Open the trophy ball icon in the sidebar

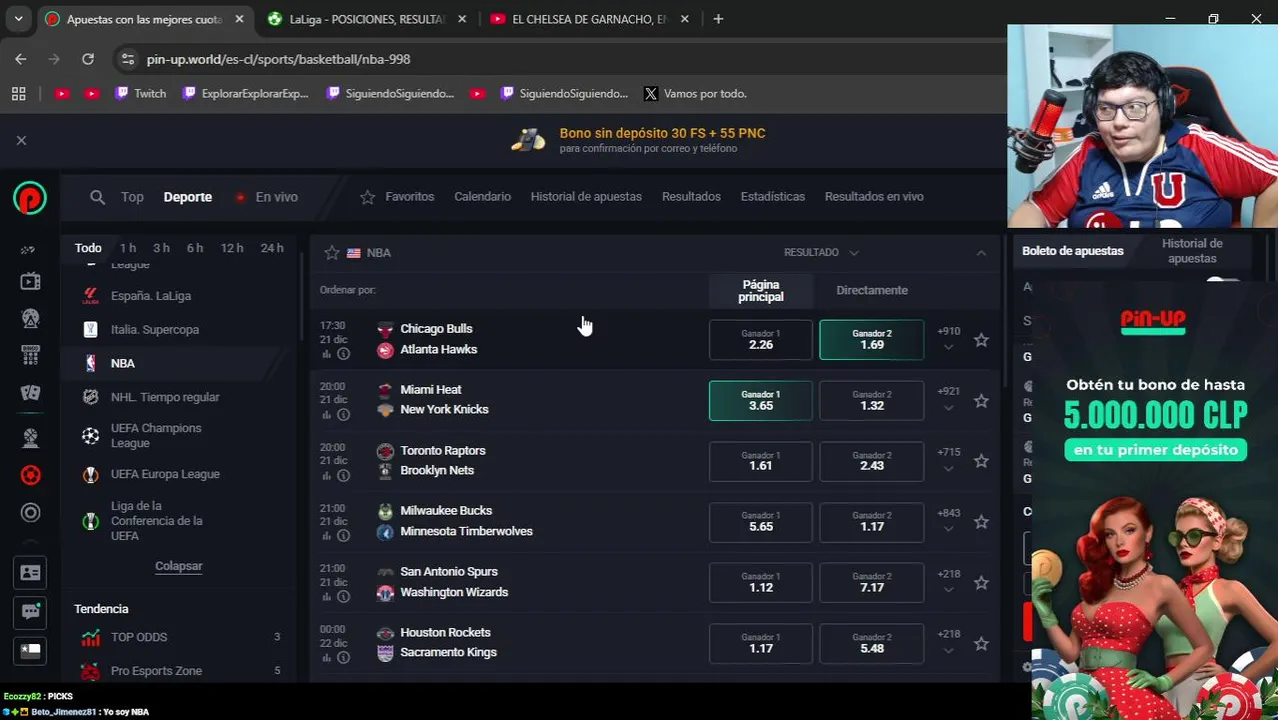[x=30, y=437]
